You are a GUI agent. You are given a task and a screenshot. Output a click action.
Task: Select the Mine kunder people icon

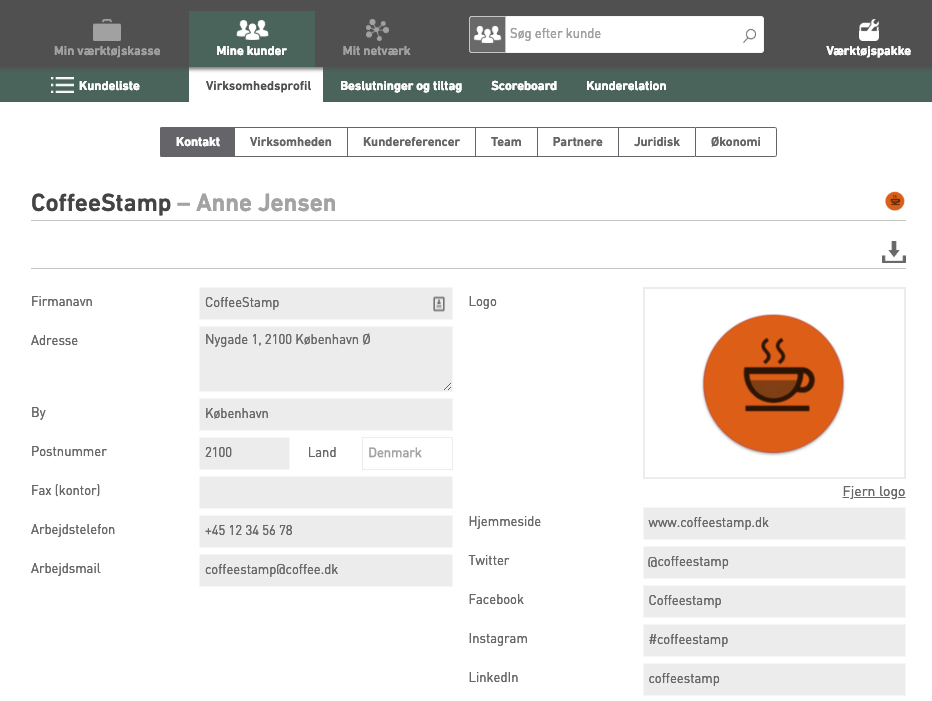point(252,29)
